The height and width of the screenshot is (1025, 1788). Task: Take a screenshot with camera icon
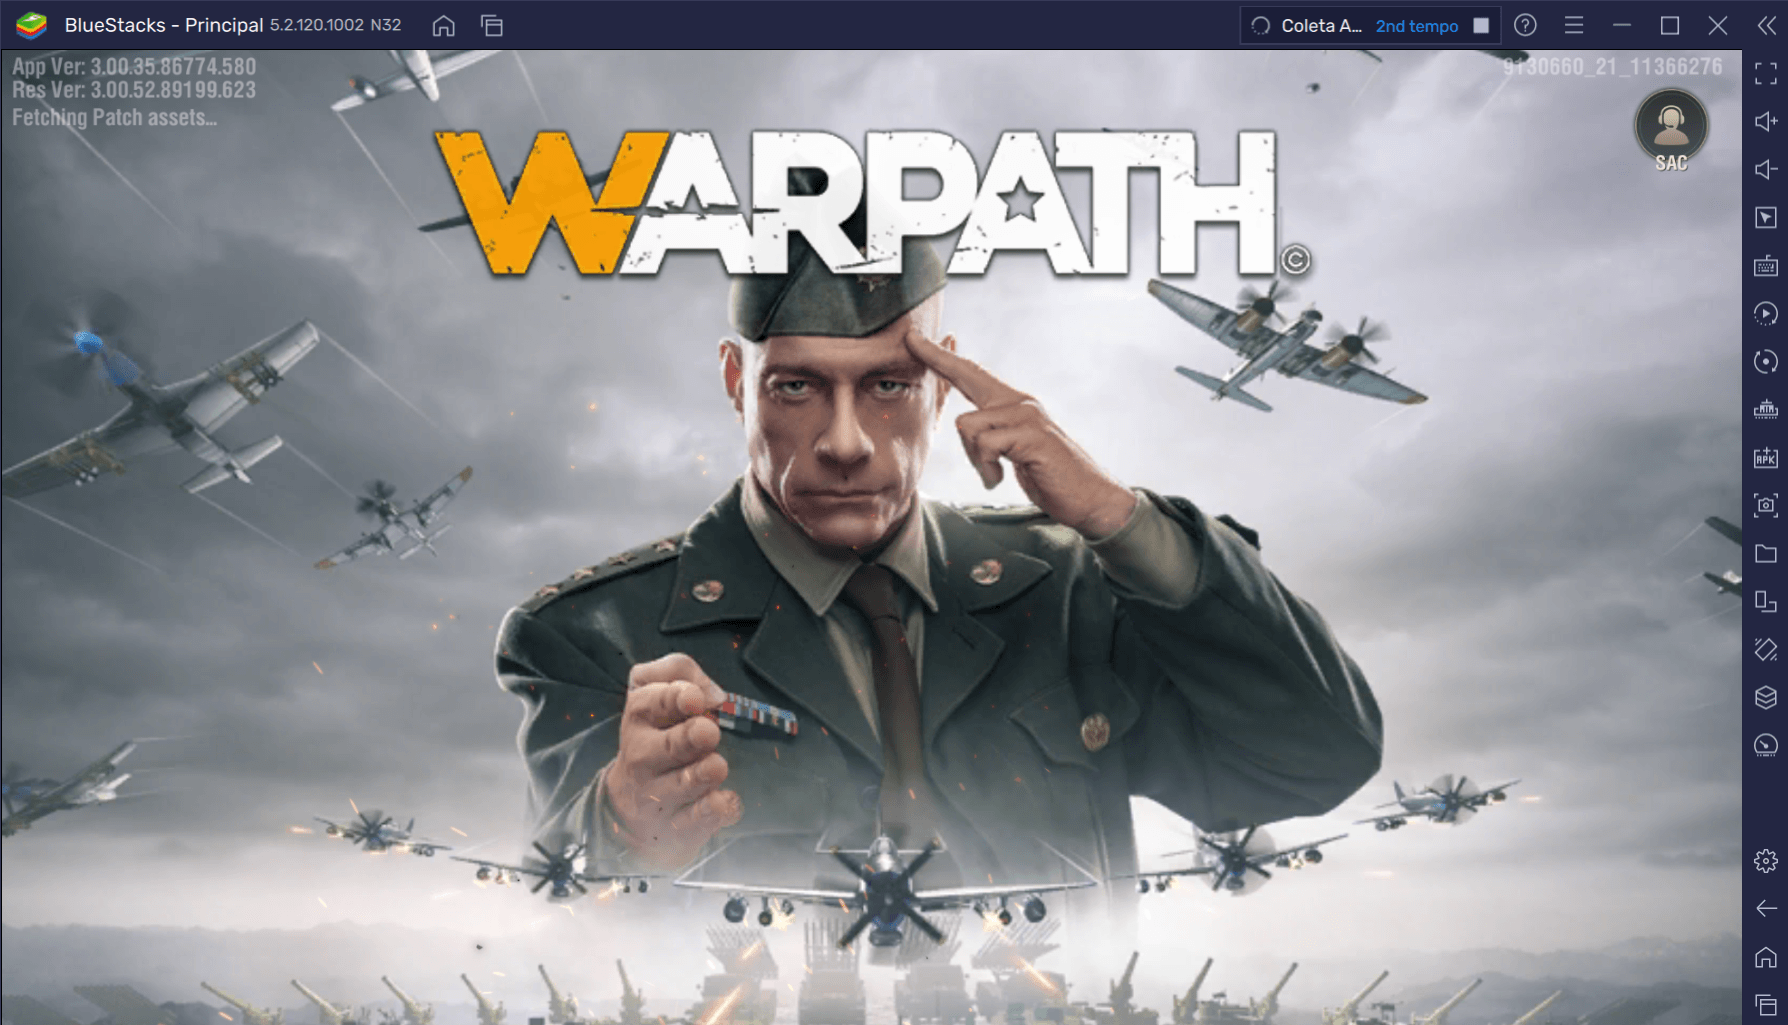point(1766,505)
